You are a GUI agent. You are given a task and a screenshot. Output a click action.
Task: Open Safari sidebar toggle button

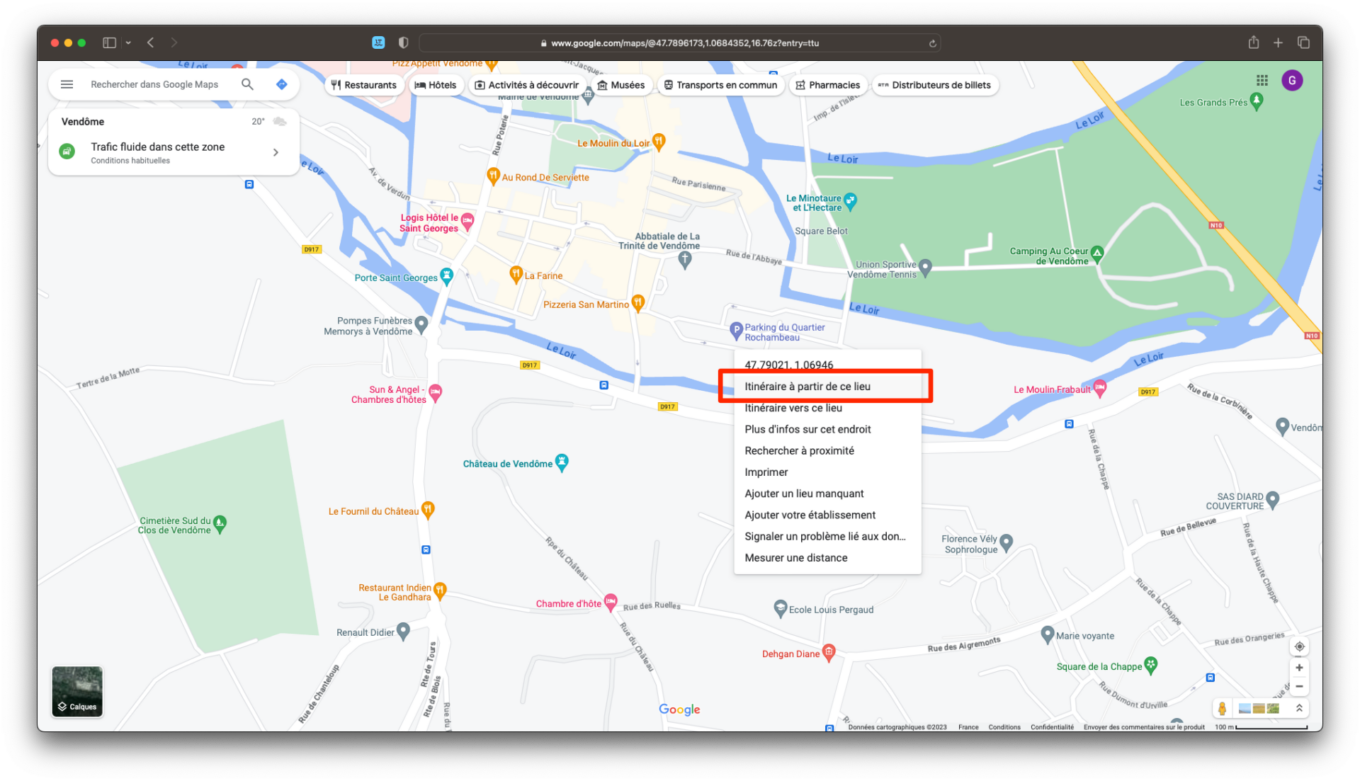(x=109, y=43)
